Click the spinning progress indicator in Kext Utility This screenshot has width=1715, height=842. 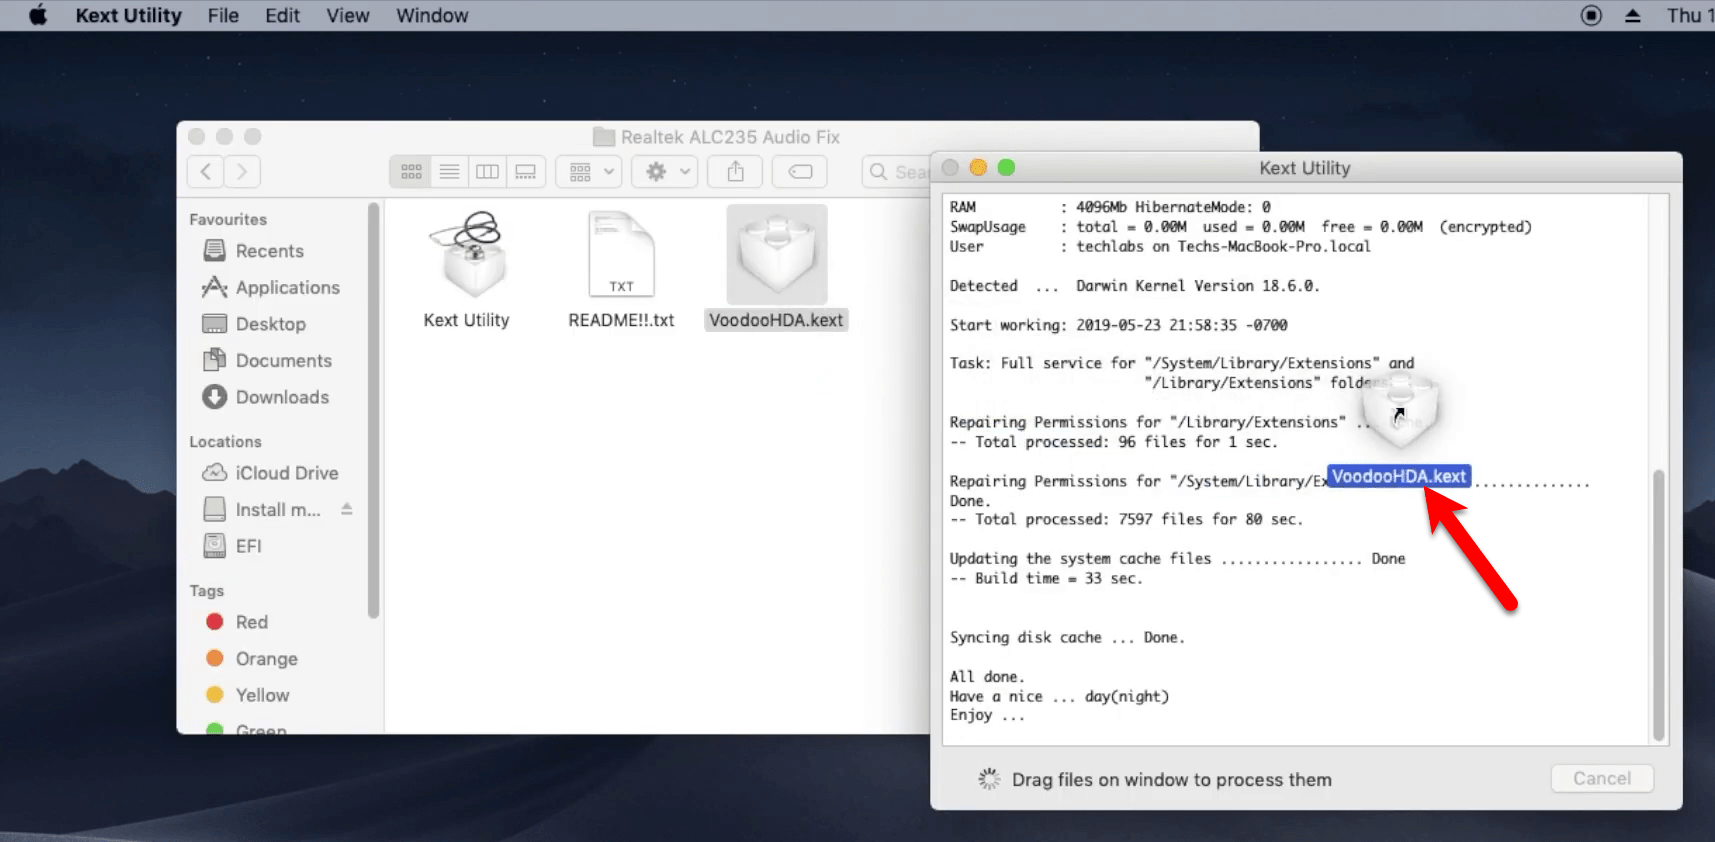tap(989, 779)
